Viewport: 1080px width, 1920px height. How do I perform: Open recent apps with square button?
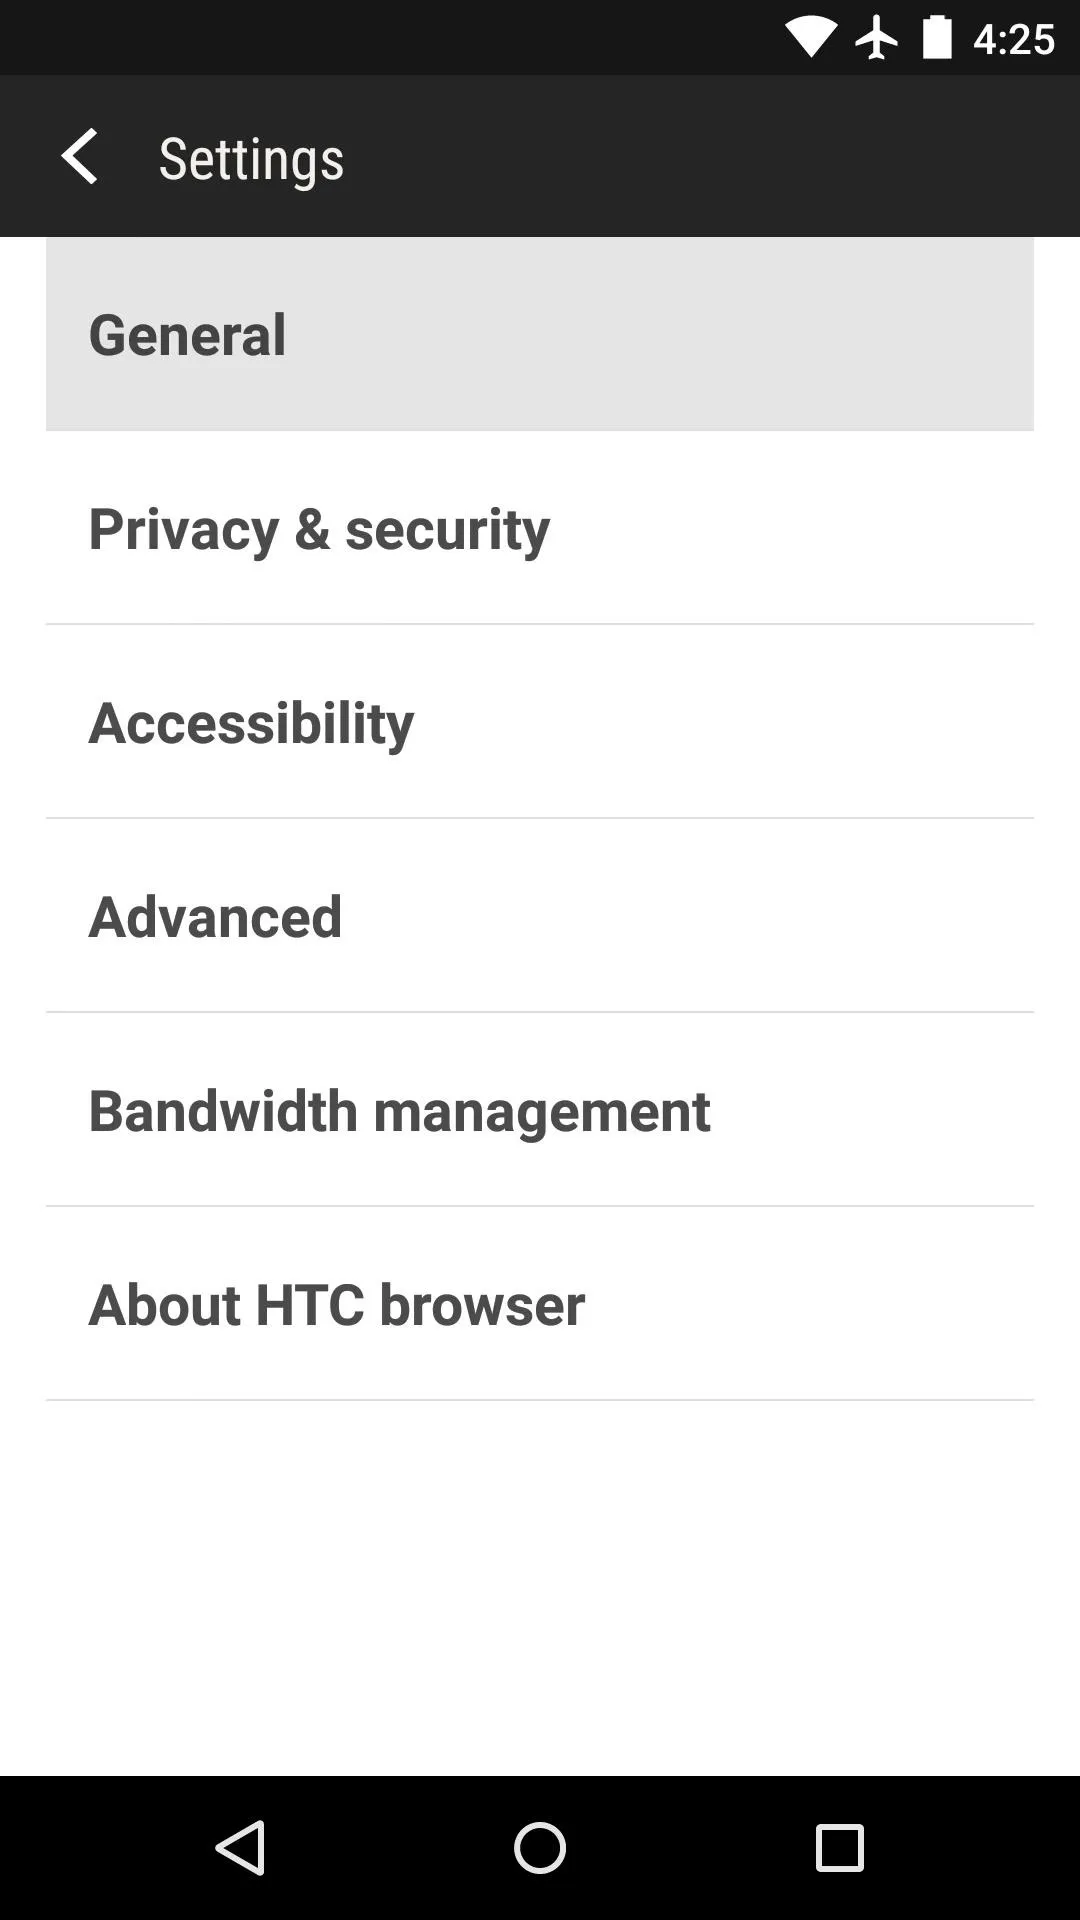[x=839, y=1847]
